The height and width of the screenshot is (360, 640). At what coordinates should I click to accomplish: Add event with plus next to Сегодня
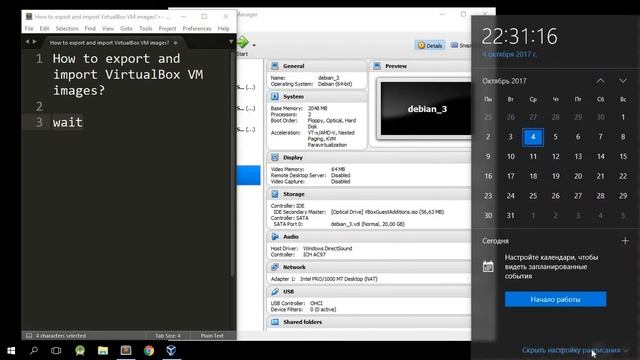[625, 241]
